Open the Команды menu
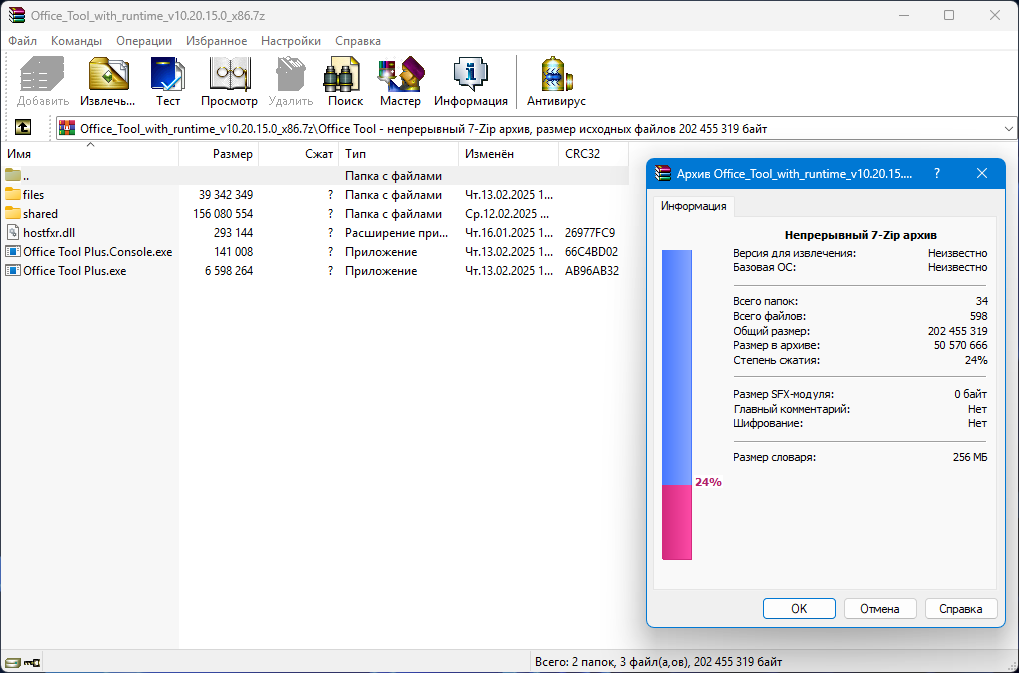Viewport: 1019px width, 673px height. pos(76,41)
